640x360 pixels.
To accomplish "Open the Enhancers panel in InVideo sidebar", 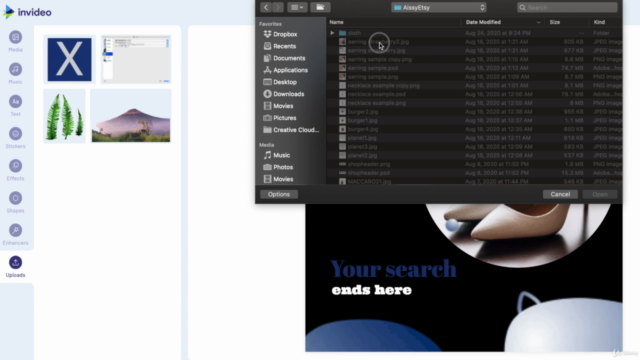I will pos(16,235).
